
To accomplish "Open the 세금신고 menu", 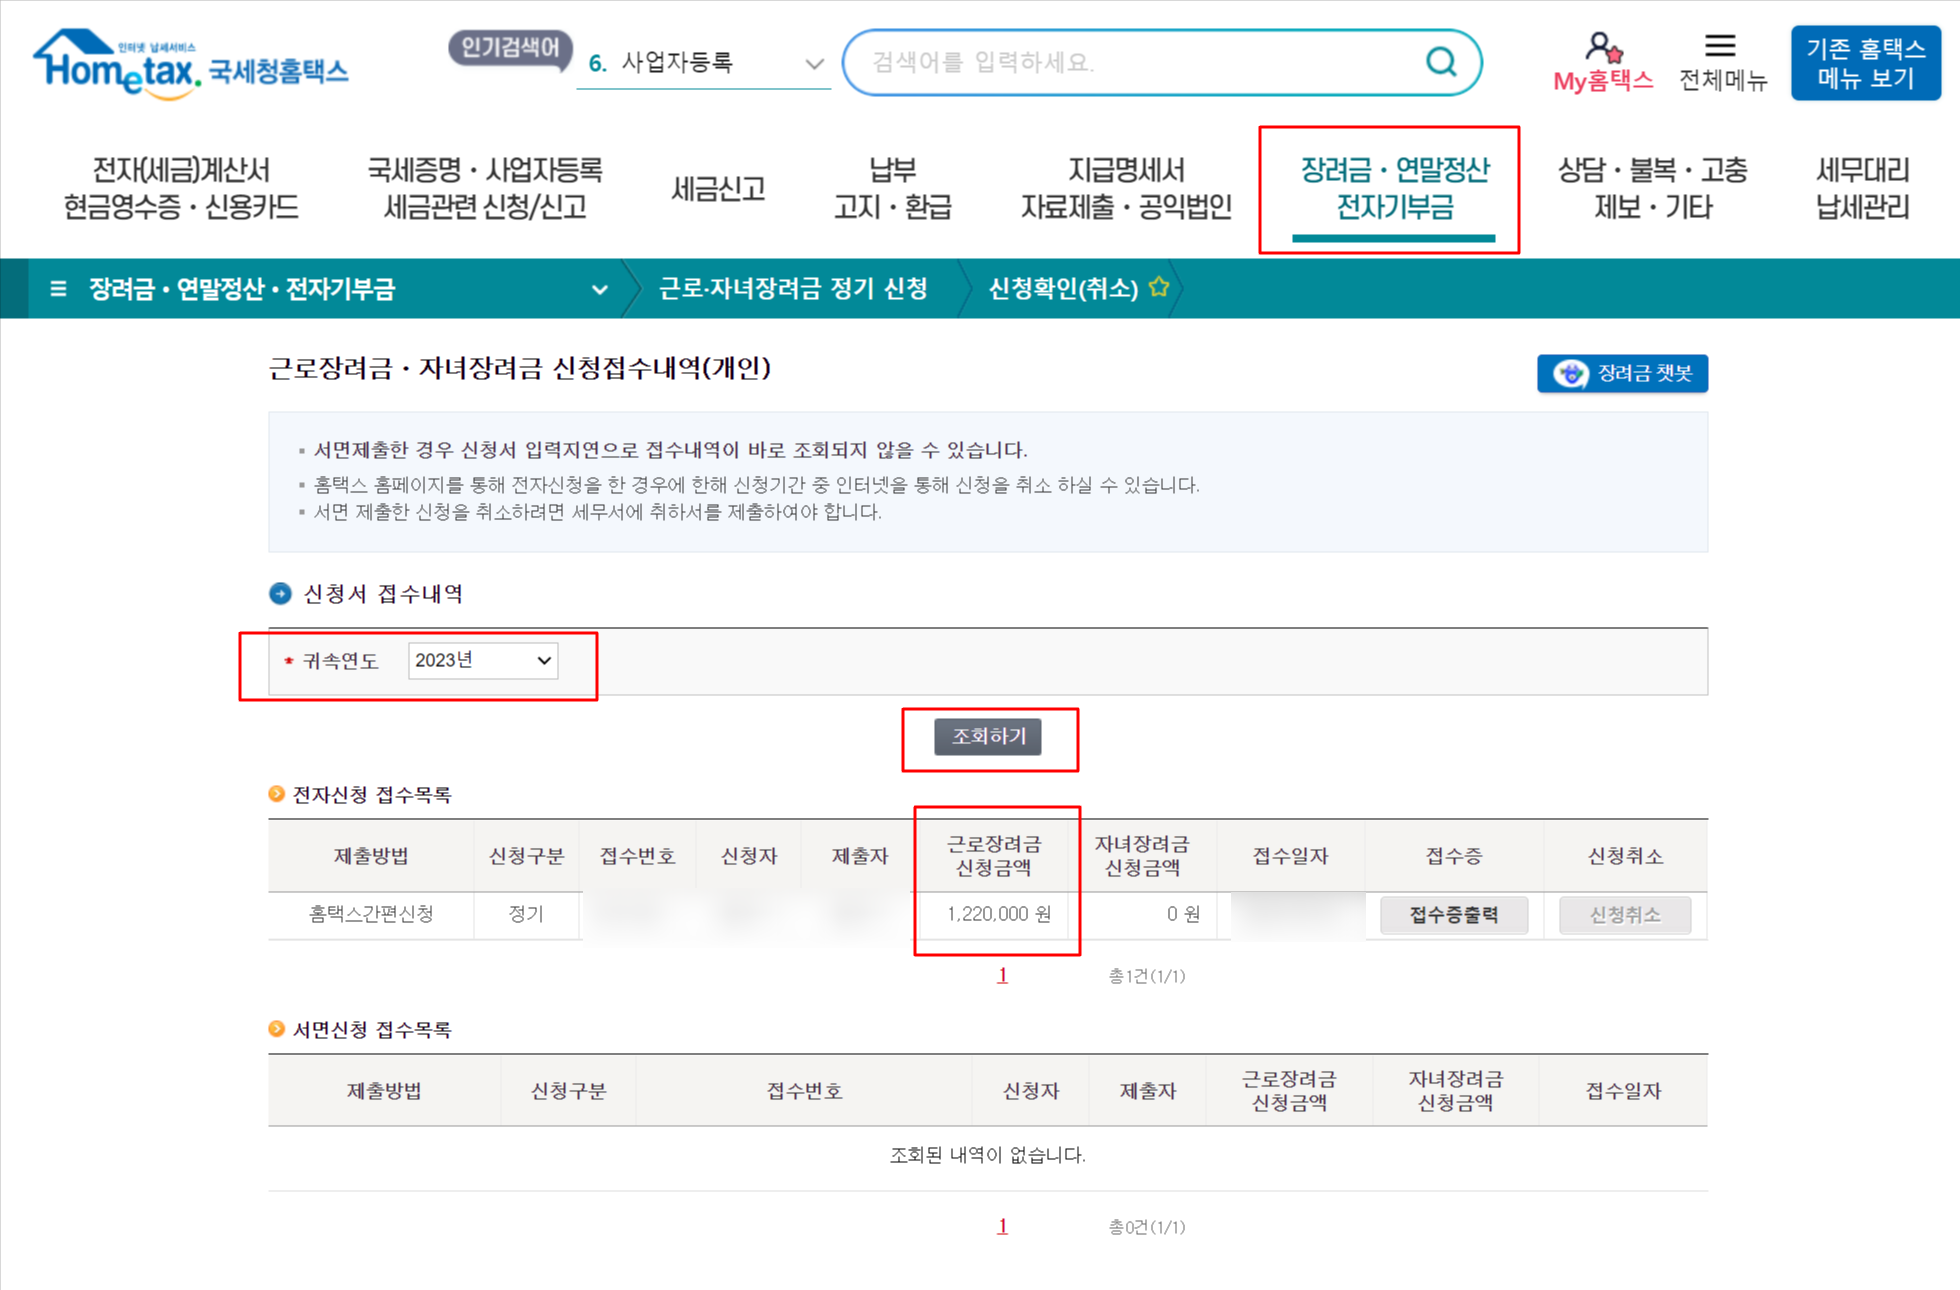I will (718, 188).
